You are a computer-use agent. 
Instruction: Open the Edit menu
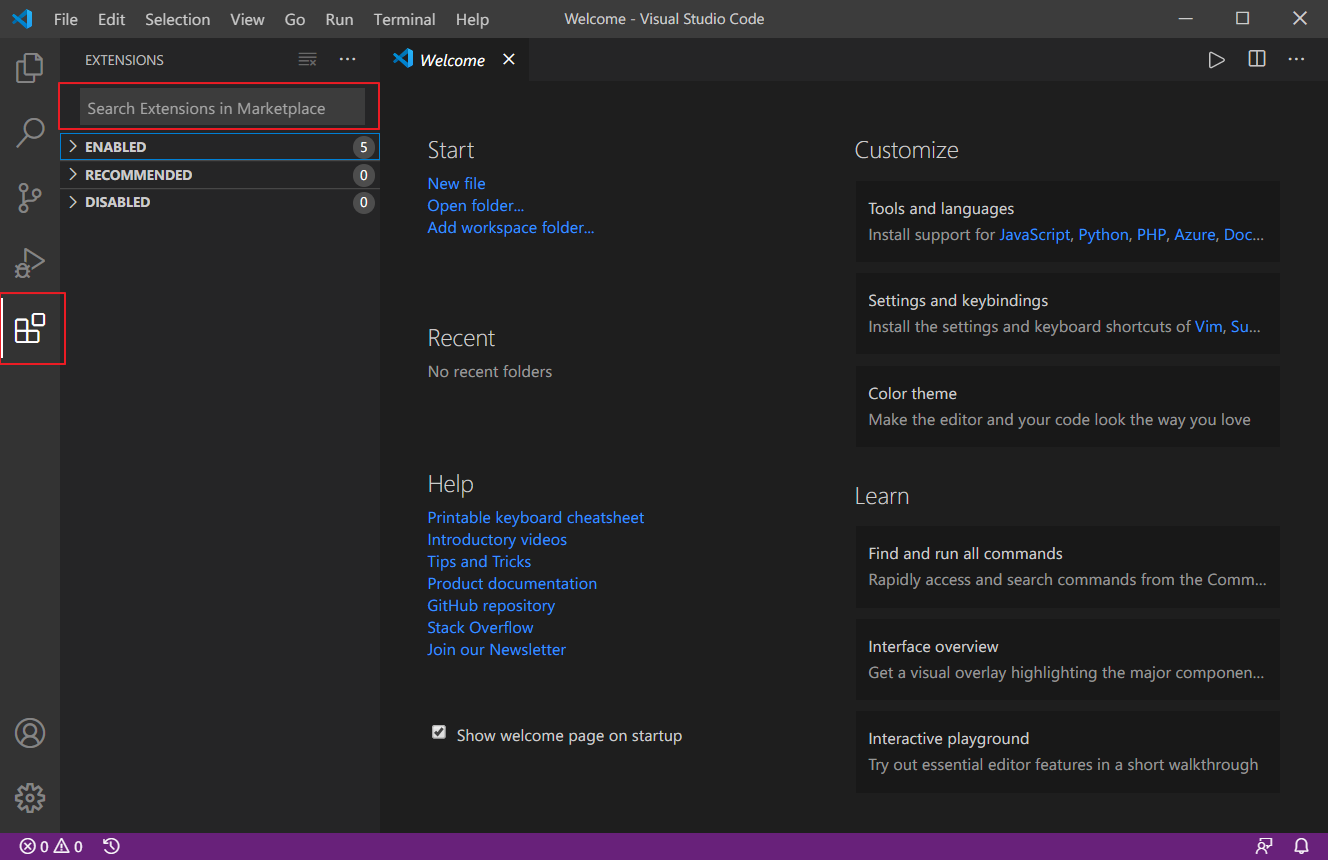click(x=111, y=19)
